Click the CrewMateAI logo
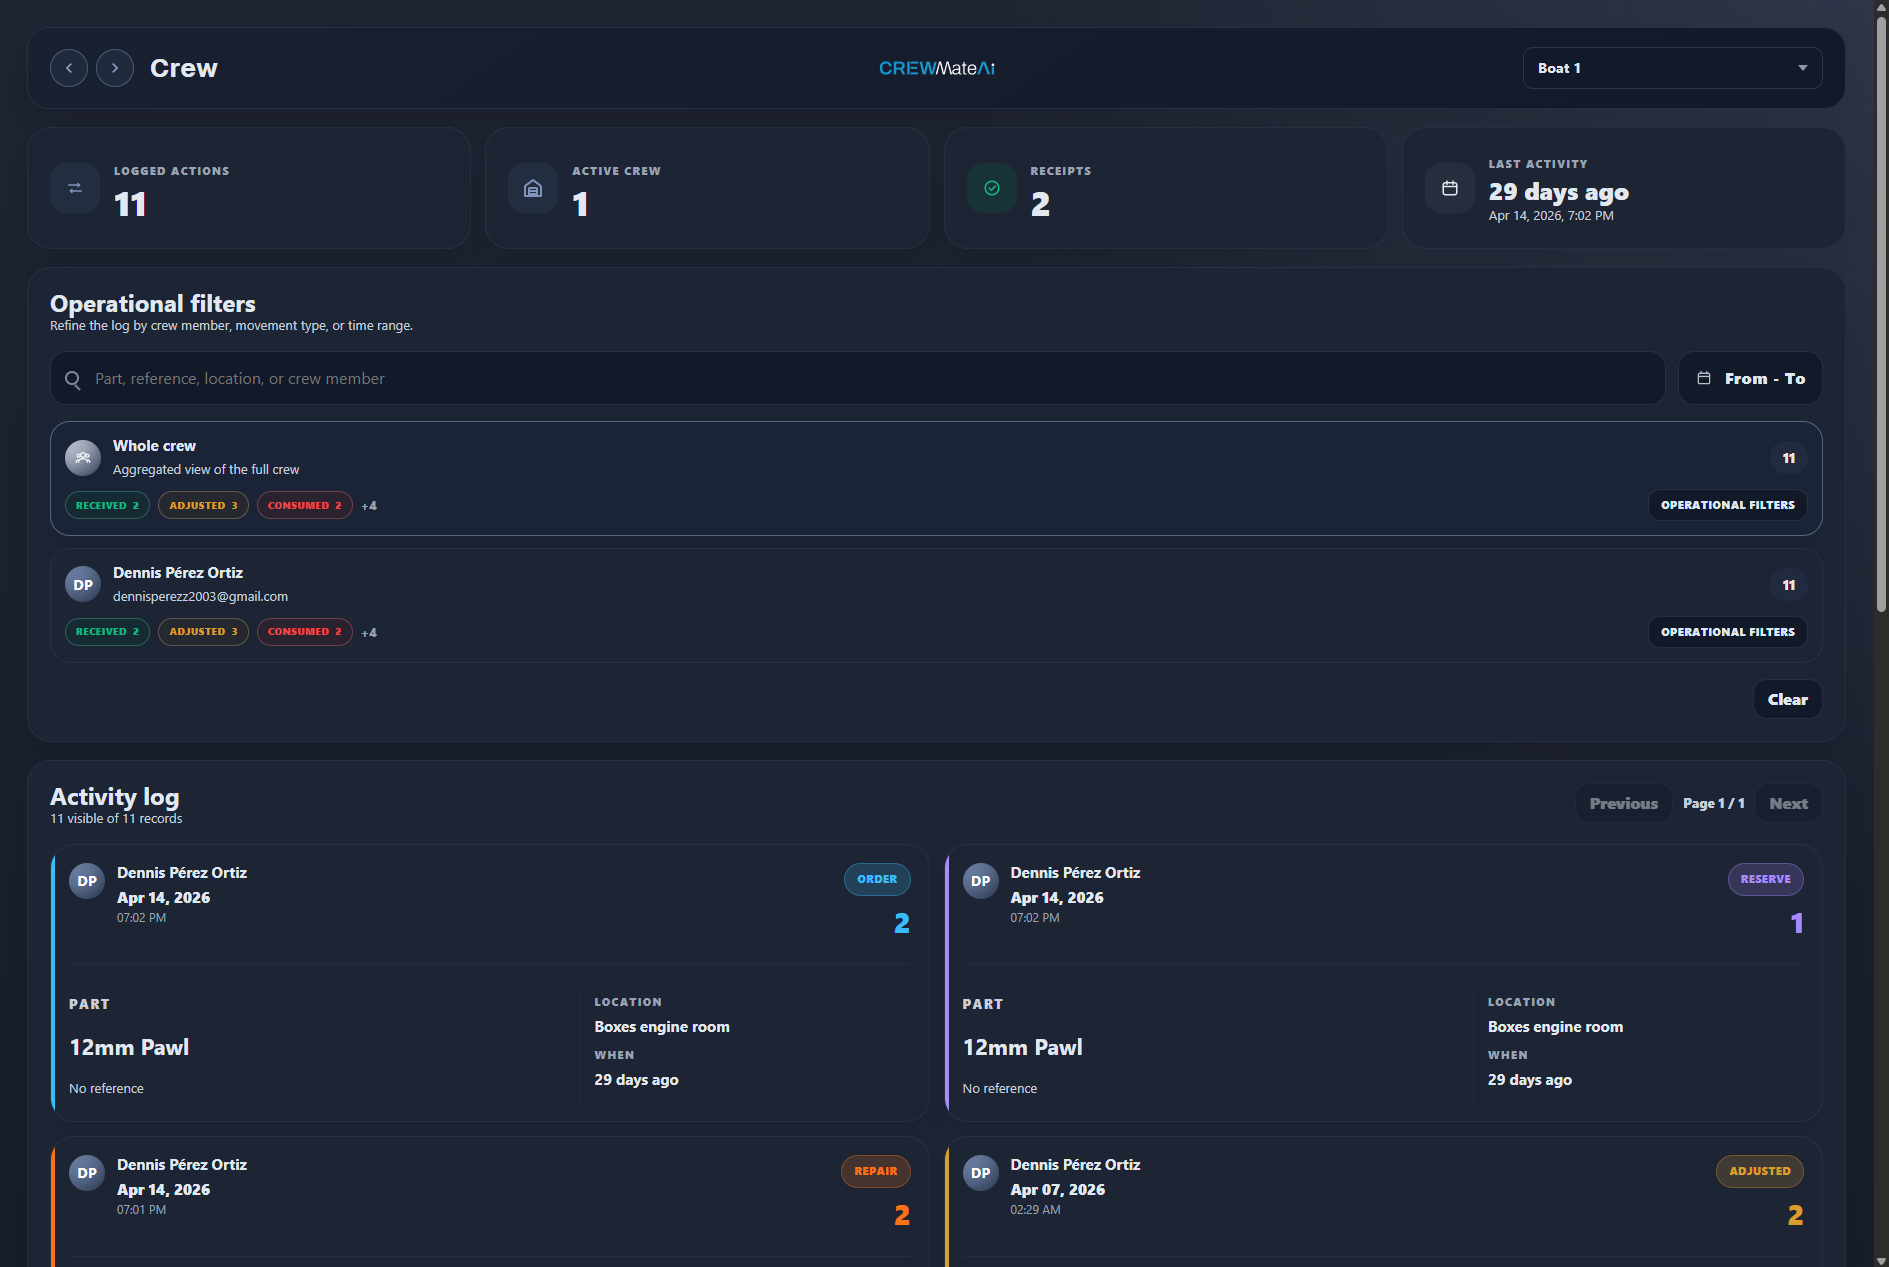The width and height of the screenshot is (1889, 1267). click(937, 68)
